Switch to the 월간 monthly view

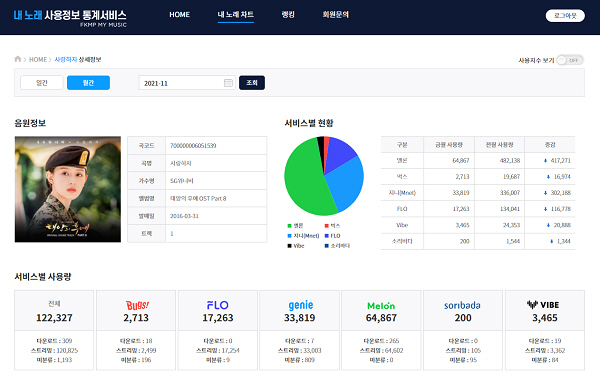click(x=88, y=83)
